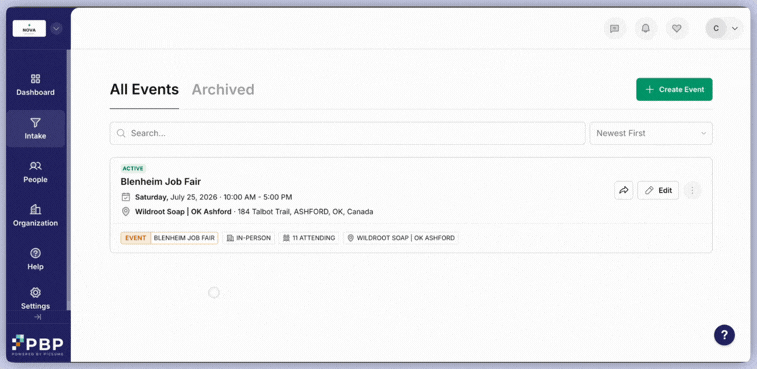Open the floating help question-mark button

click(x=724, y=335)
